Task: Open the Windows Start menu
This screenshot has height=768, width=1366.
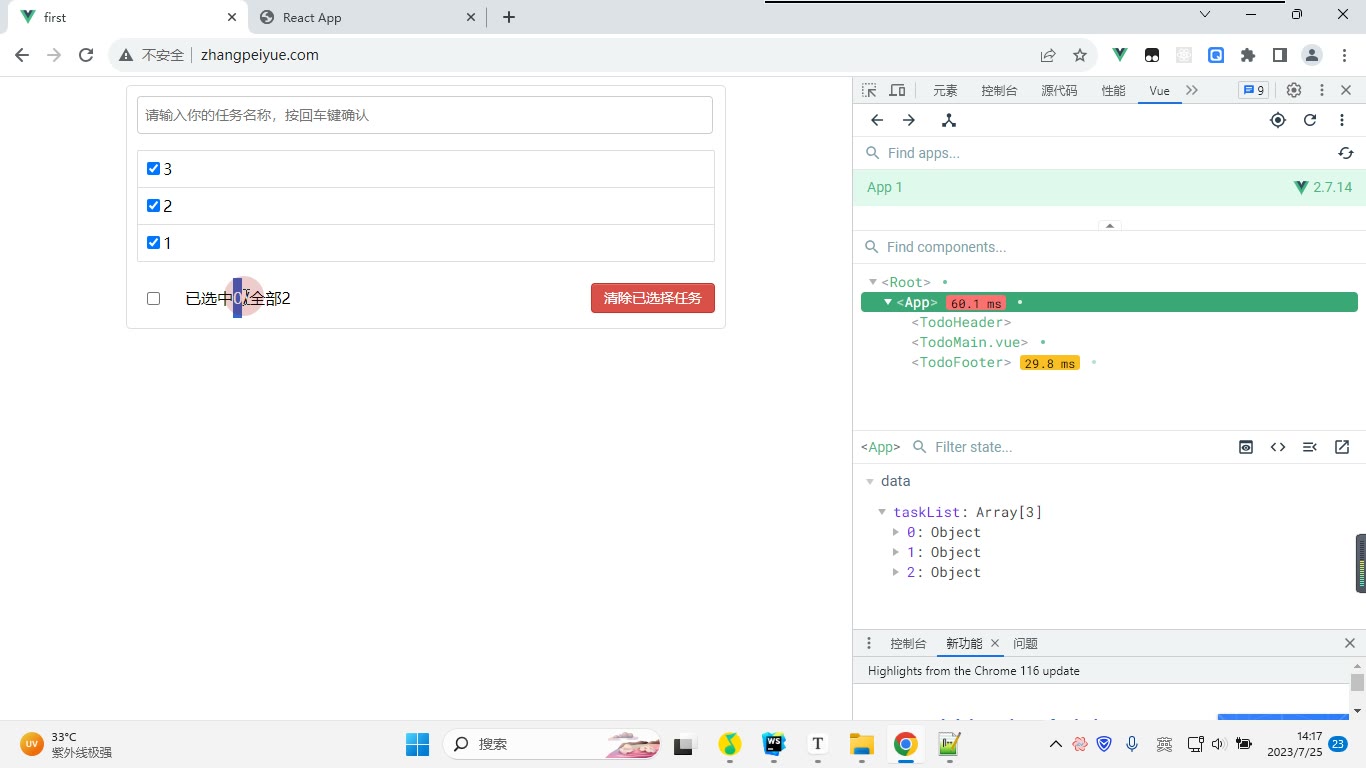Action: click(x=417, y=744)
